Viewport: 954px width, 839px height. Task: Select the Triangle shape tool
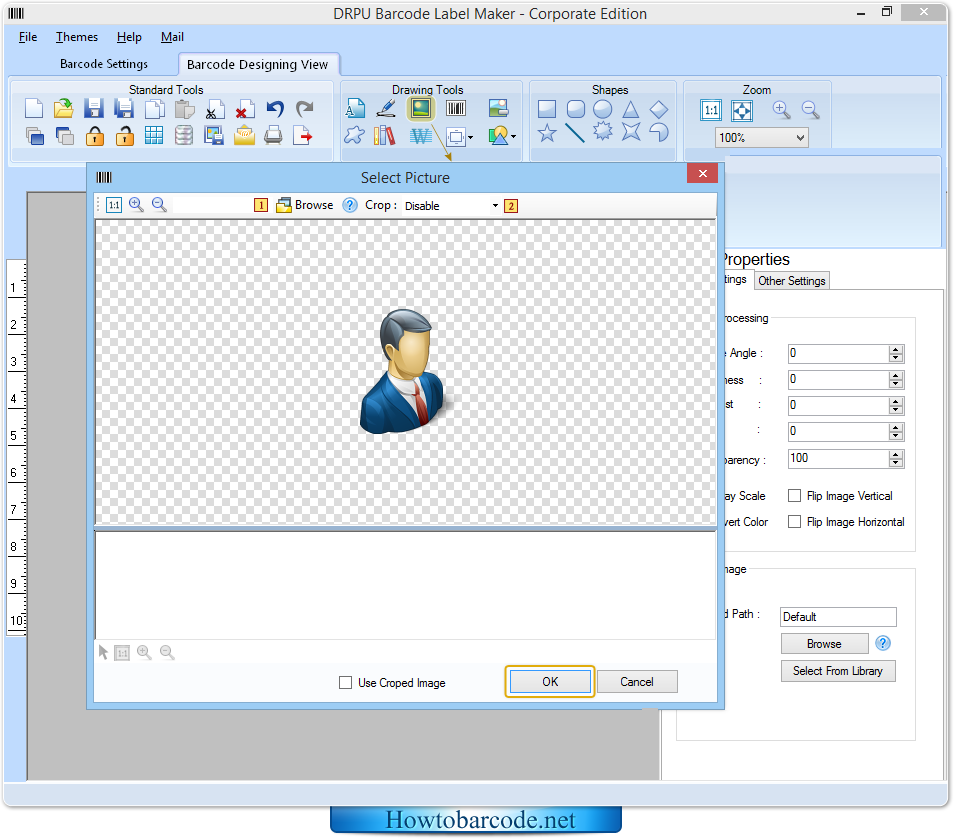coord(631,109)
